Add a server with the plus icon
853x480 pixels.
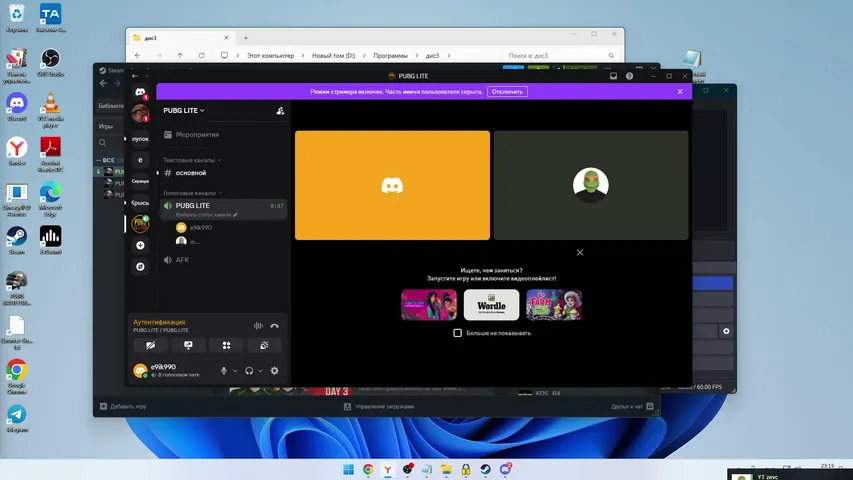[x=140, y=245]
